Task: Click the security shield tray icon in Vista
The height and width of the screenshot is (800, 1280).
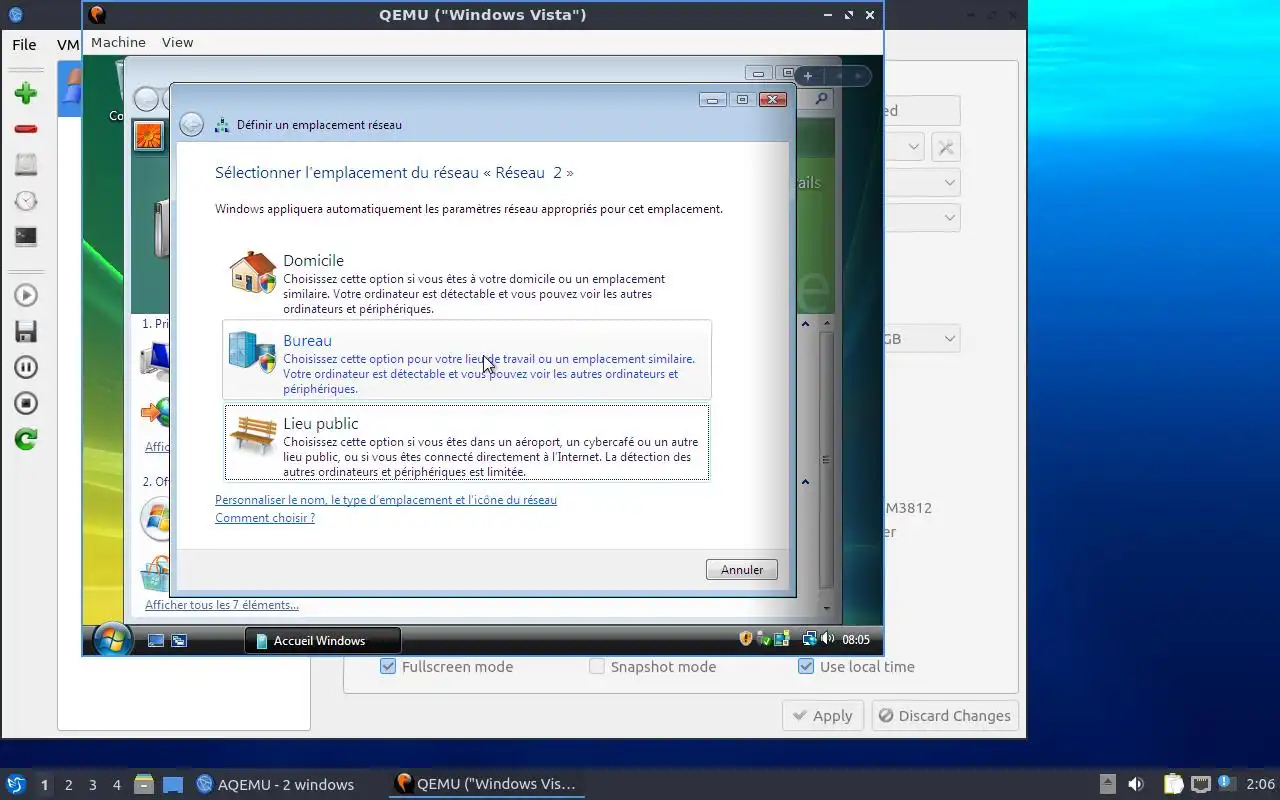Action: pyautogui.click(x=745, y=639)
